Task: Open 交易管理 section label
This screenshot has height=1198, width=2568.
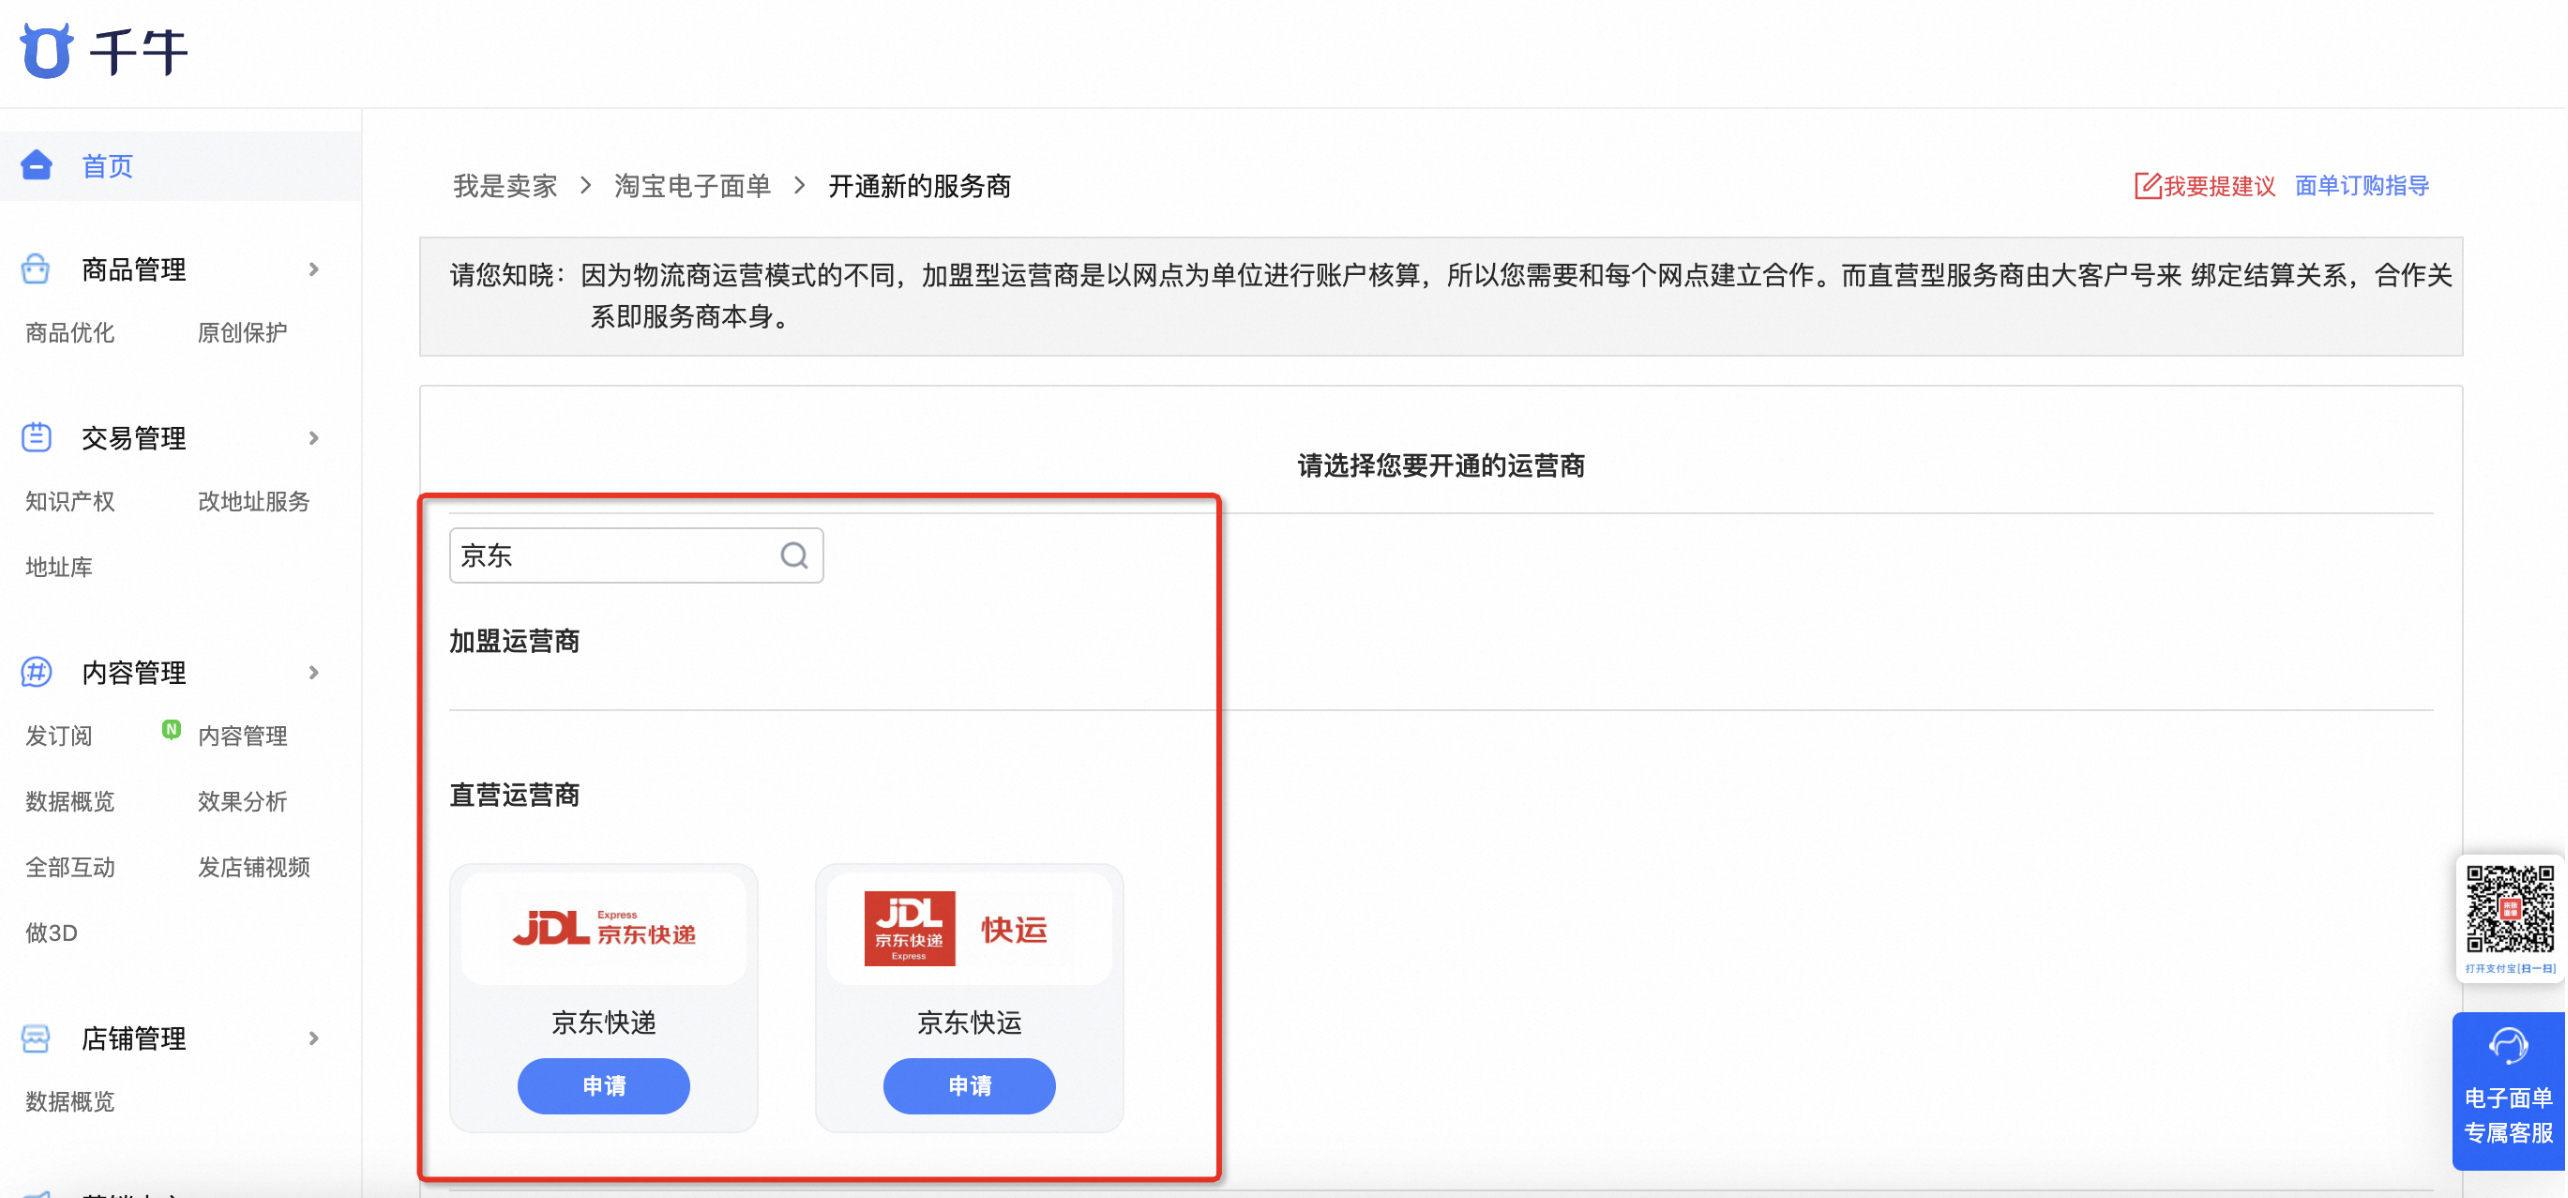Action: click(x=134, y=438)
